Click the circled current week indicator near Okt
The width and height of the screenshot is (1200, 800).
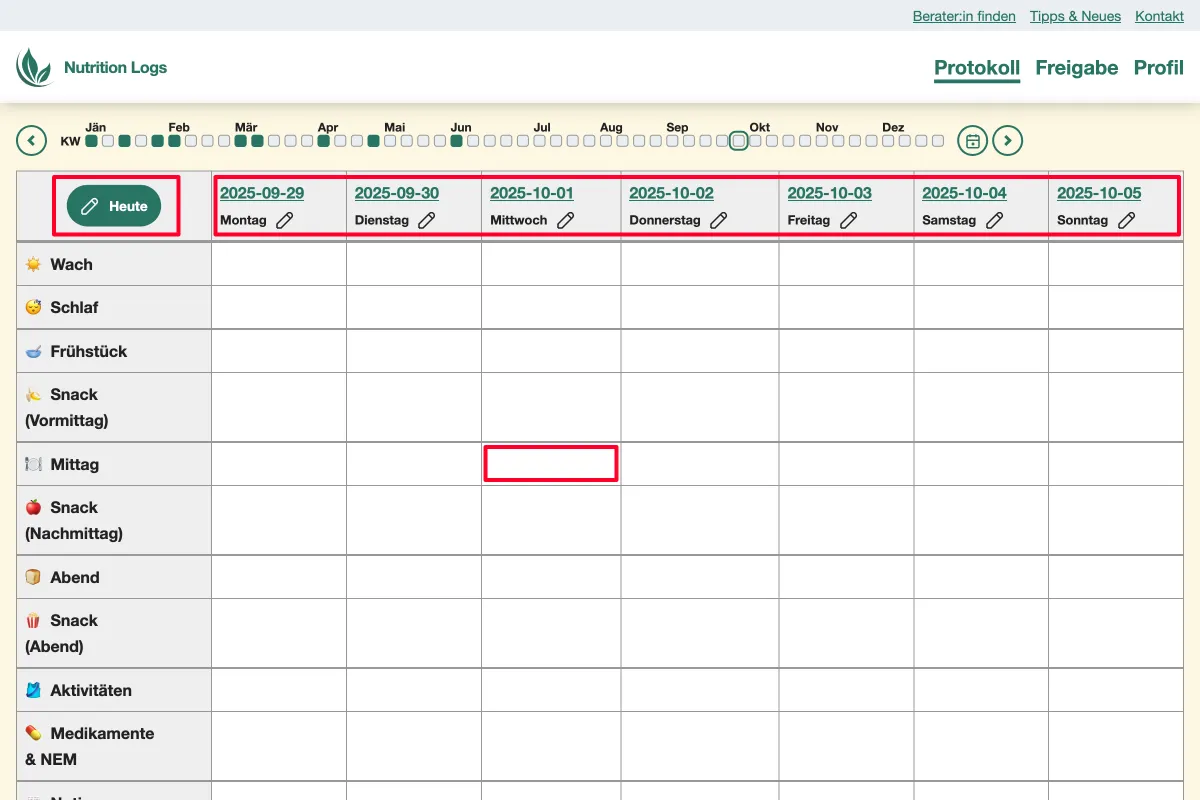pyautogui.click(x=738, y=142)
